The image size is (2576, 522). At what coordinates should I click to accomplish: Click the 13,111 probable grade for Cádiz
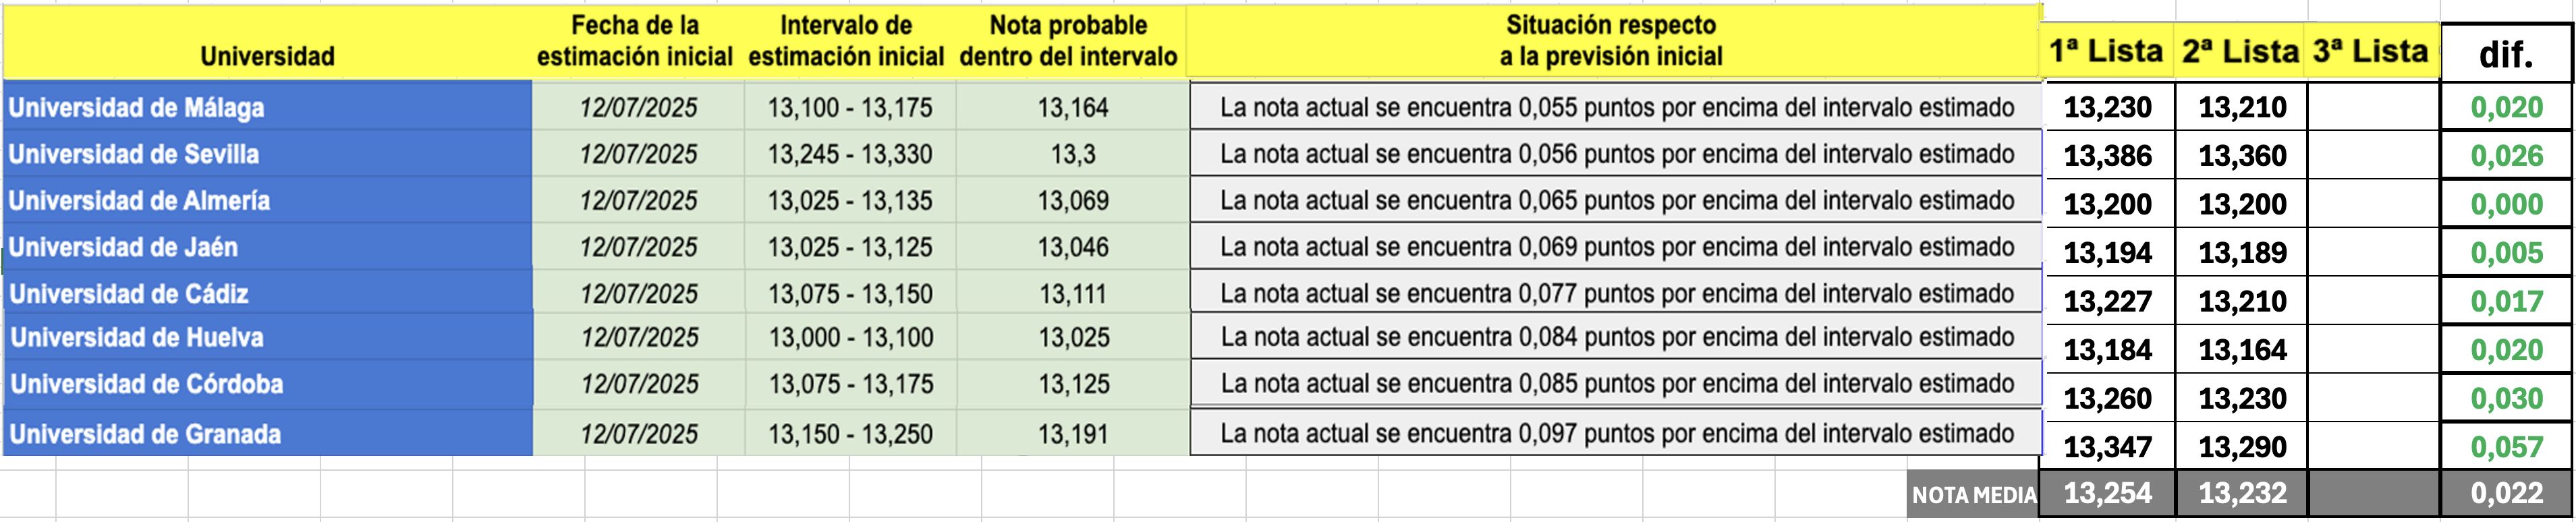(1073, 293)
